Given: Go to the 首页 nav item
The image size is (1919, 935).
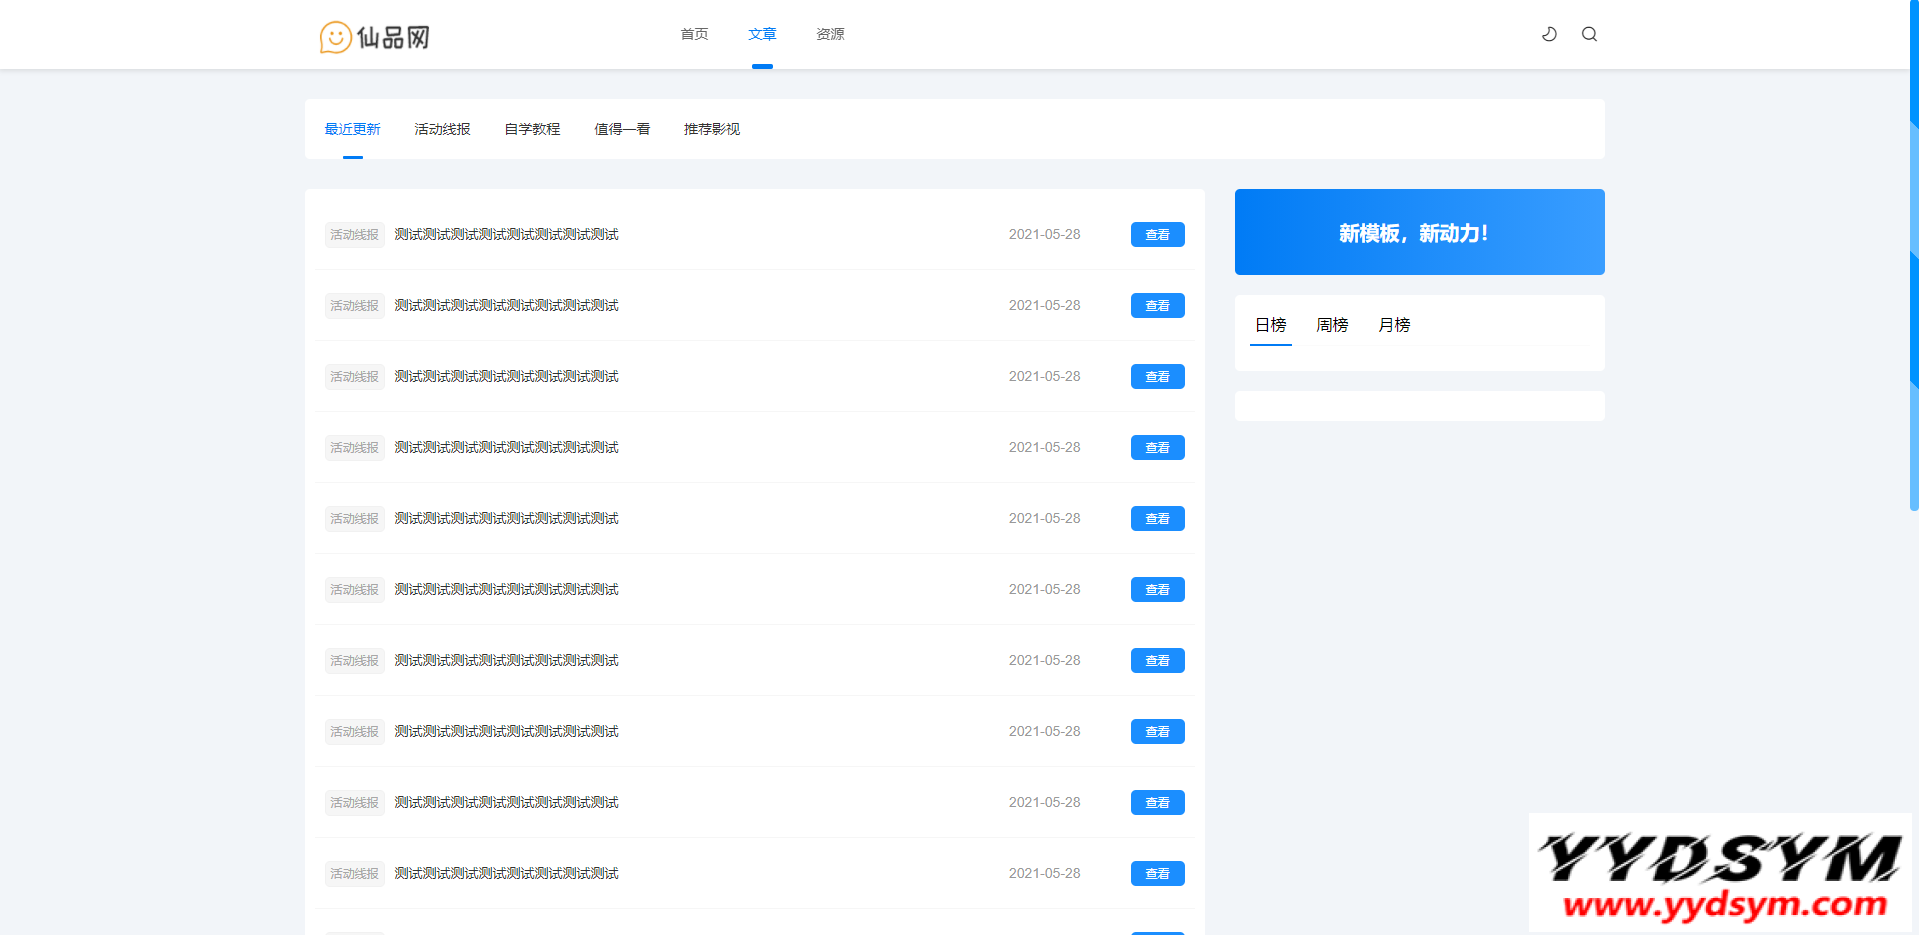Looking at the screenshot, I should point(694,34).
